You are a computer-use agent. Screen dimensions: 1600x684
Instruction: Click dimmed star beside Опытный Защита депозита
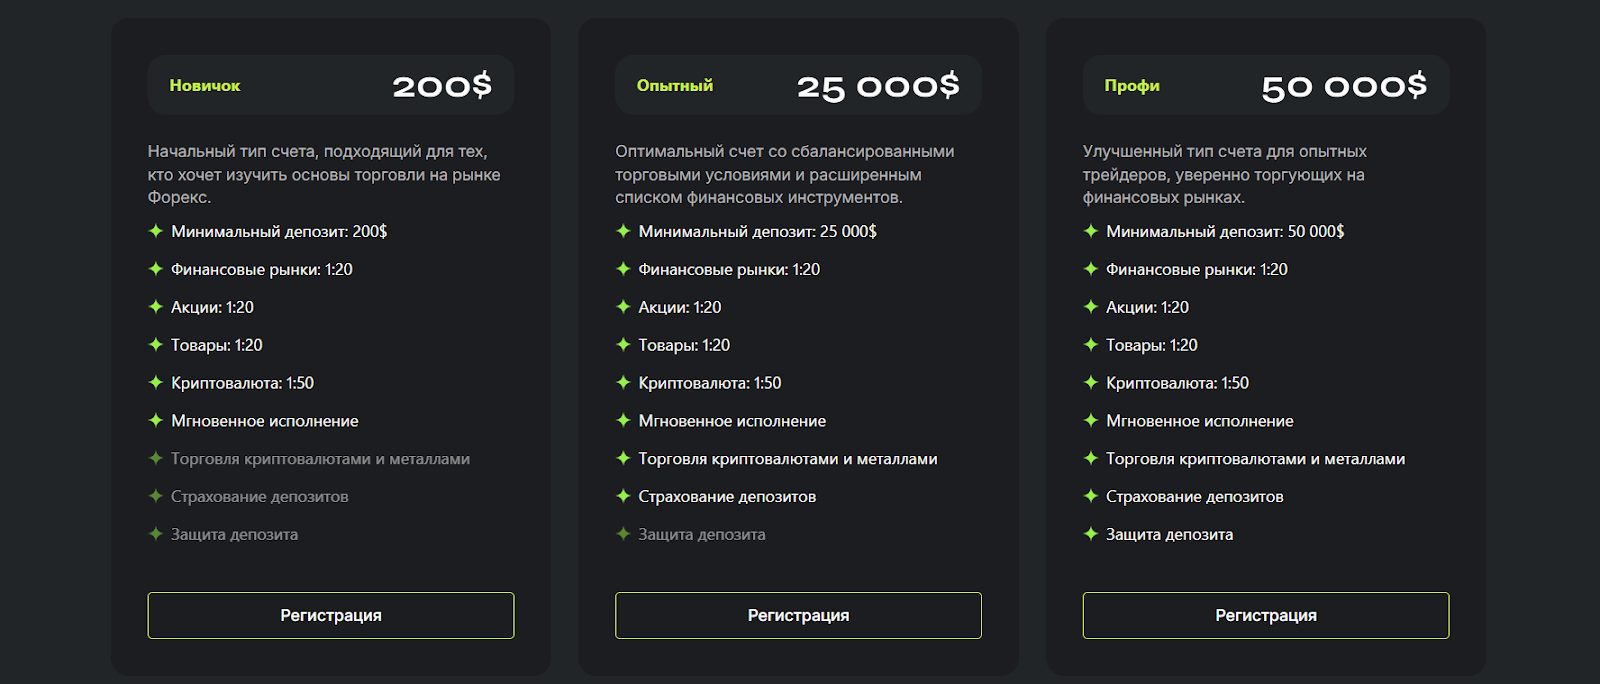[x=623, y=534]
